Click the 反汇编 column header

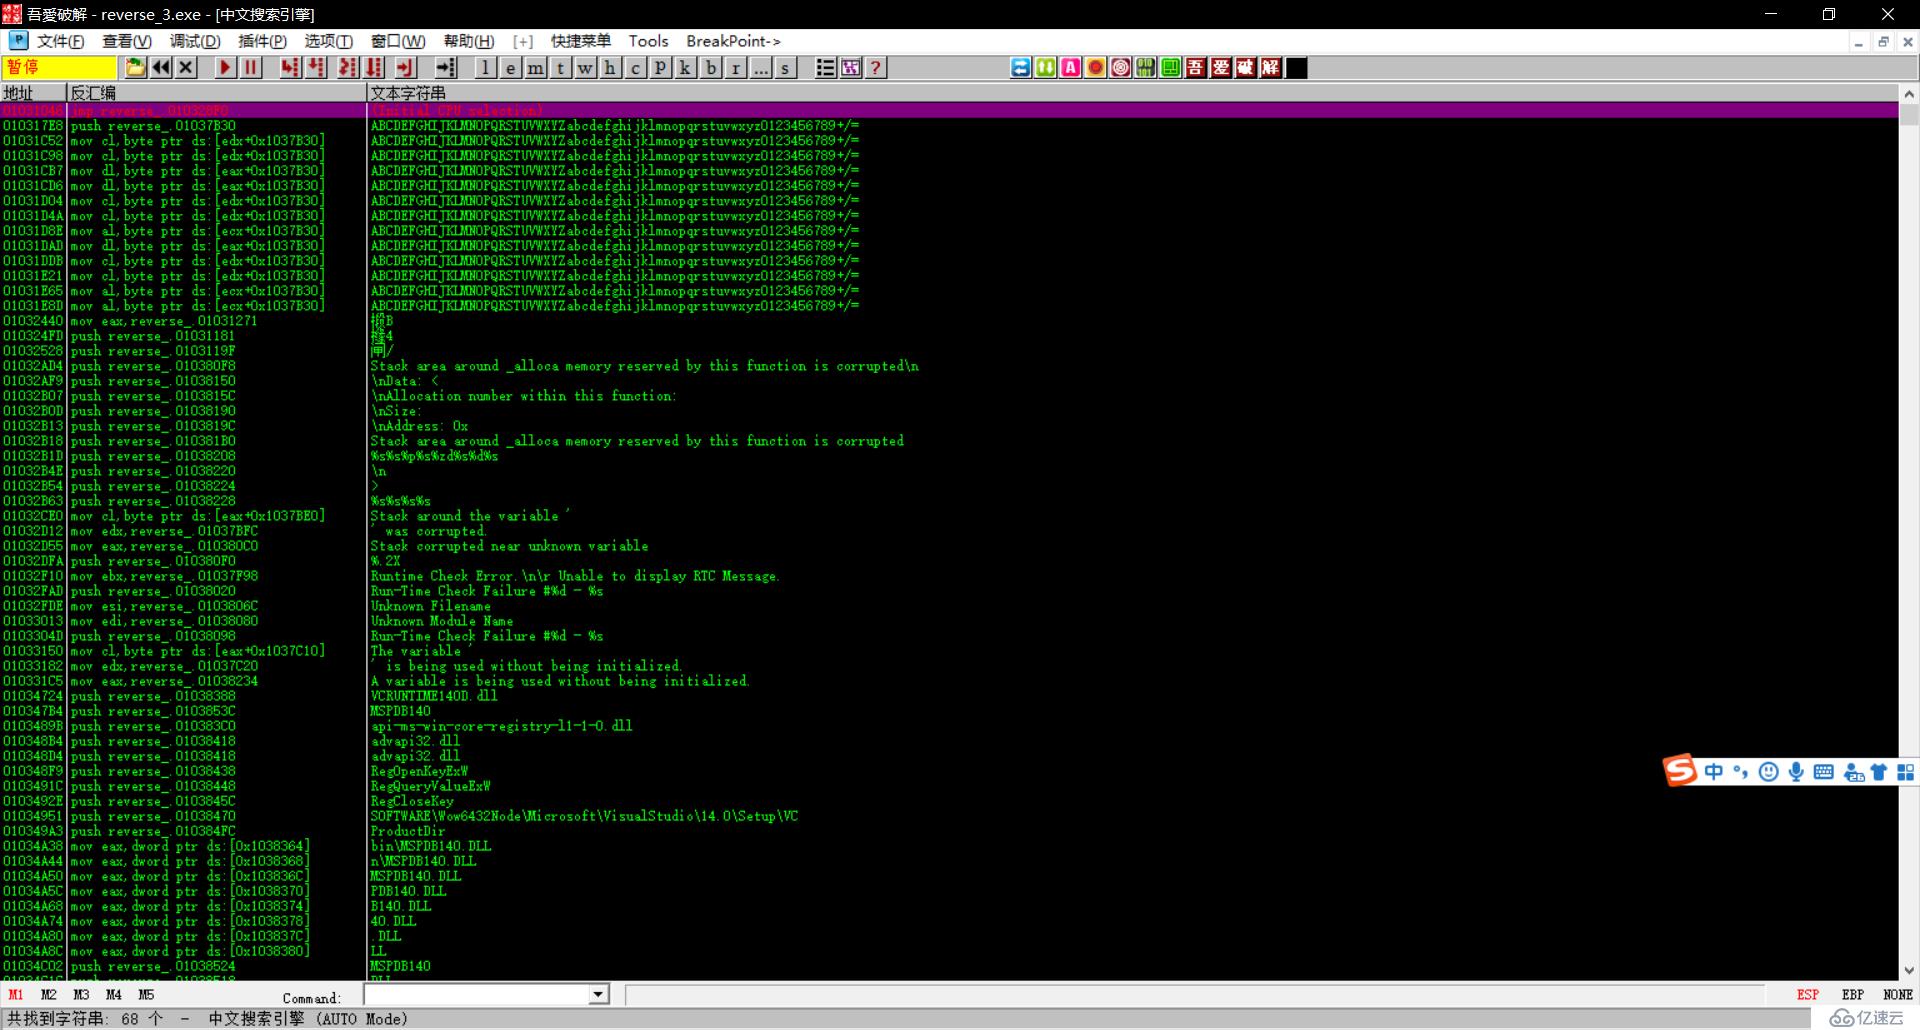pyautogui.click(x=216, y=93)
